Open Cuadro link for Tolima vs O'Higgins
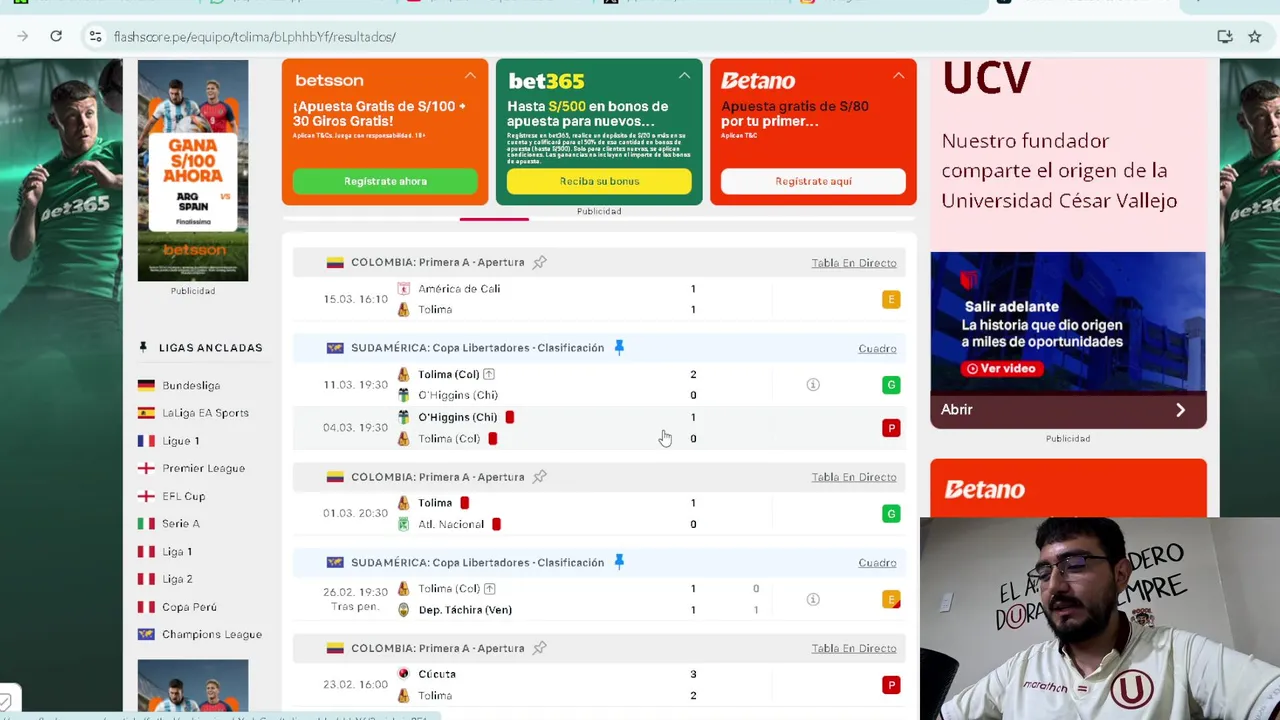This screenshot has height=720, width=1280. 877,348
